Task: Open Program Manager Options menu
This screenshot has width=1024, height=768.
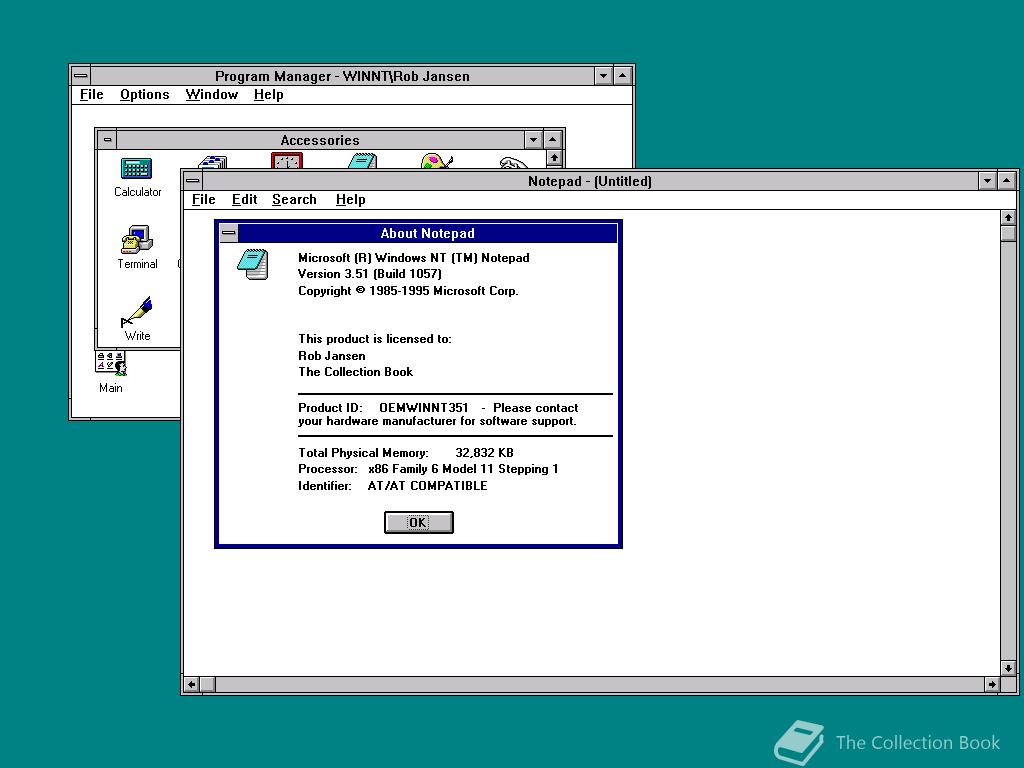Action: point(144,95)
